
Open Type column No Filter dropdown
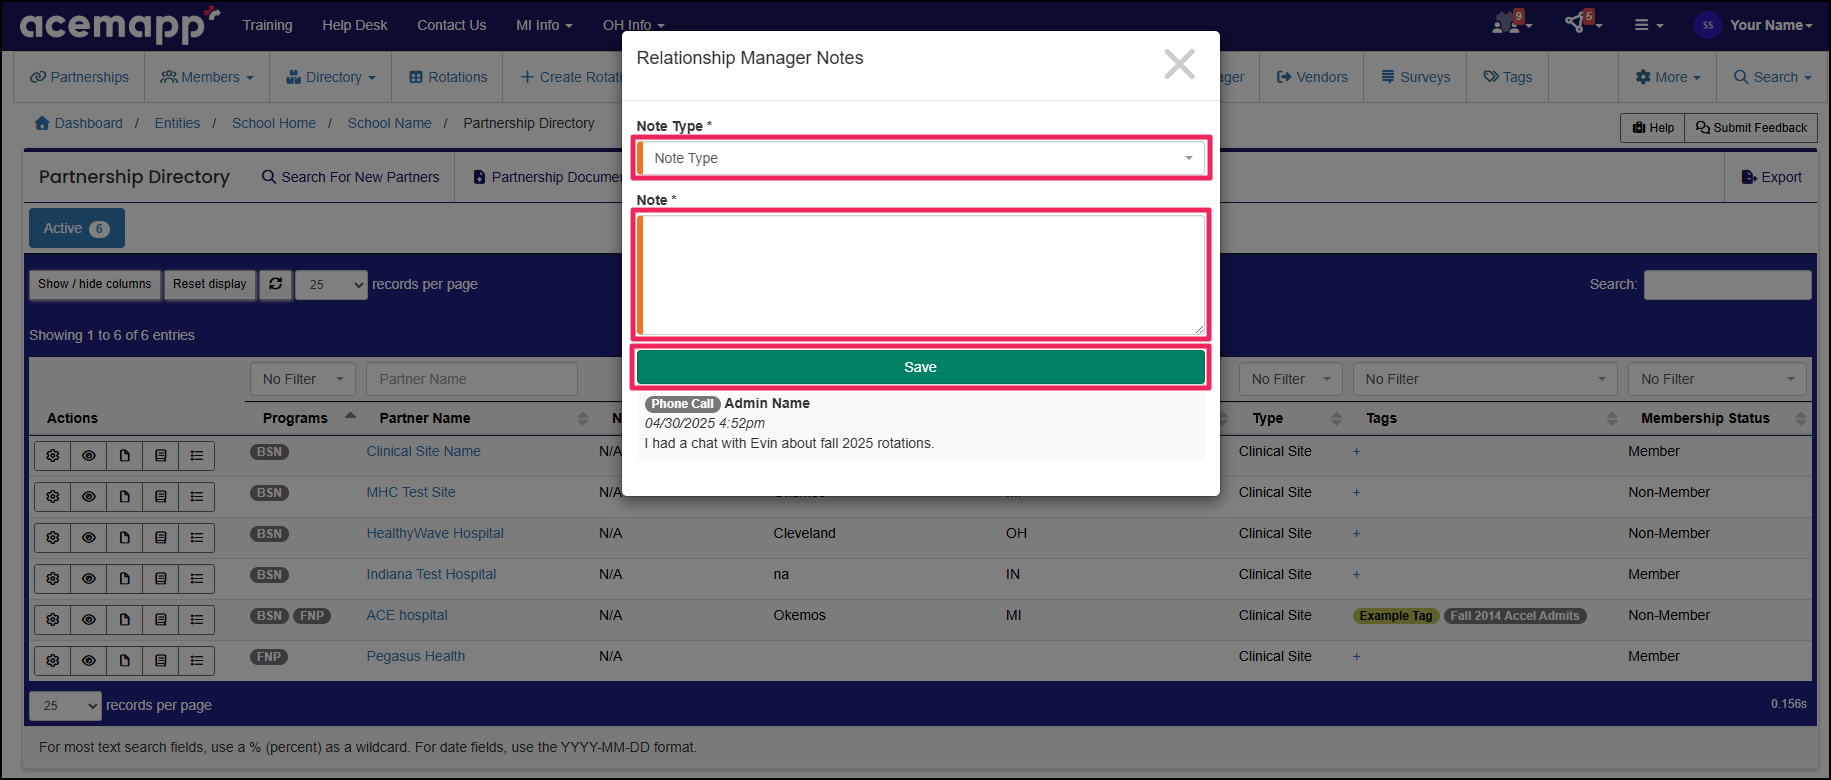click(x=1291, y=379)
